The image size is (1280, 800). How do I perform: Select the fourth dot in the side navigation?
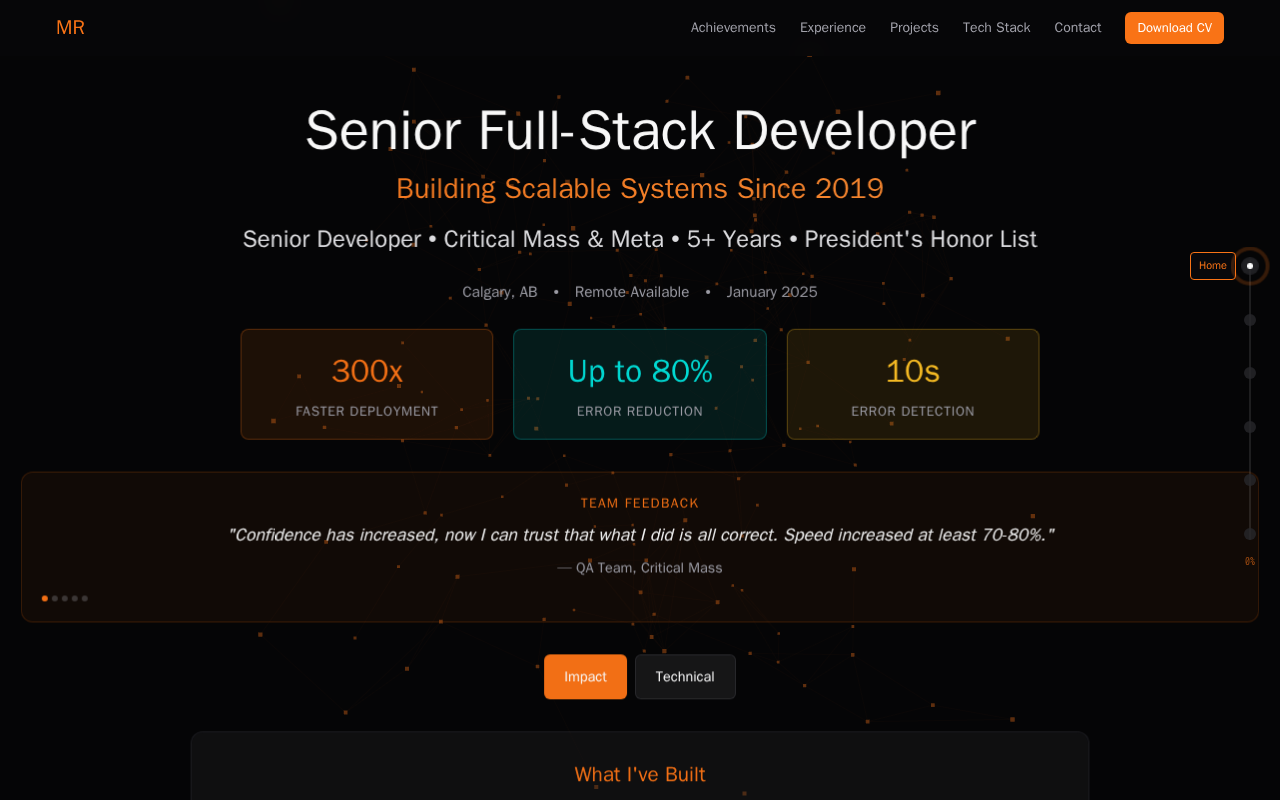click(x=1250, y=427)
